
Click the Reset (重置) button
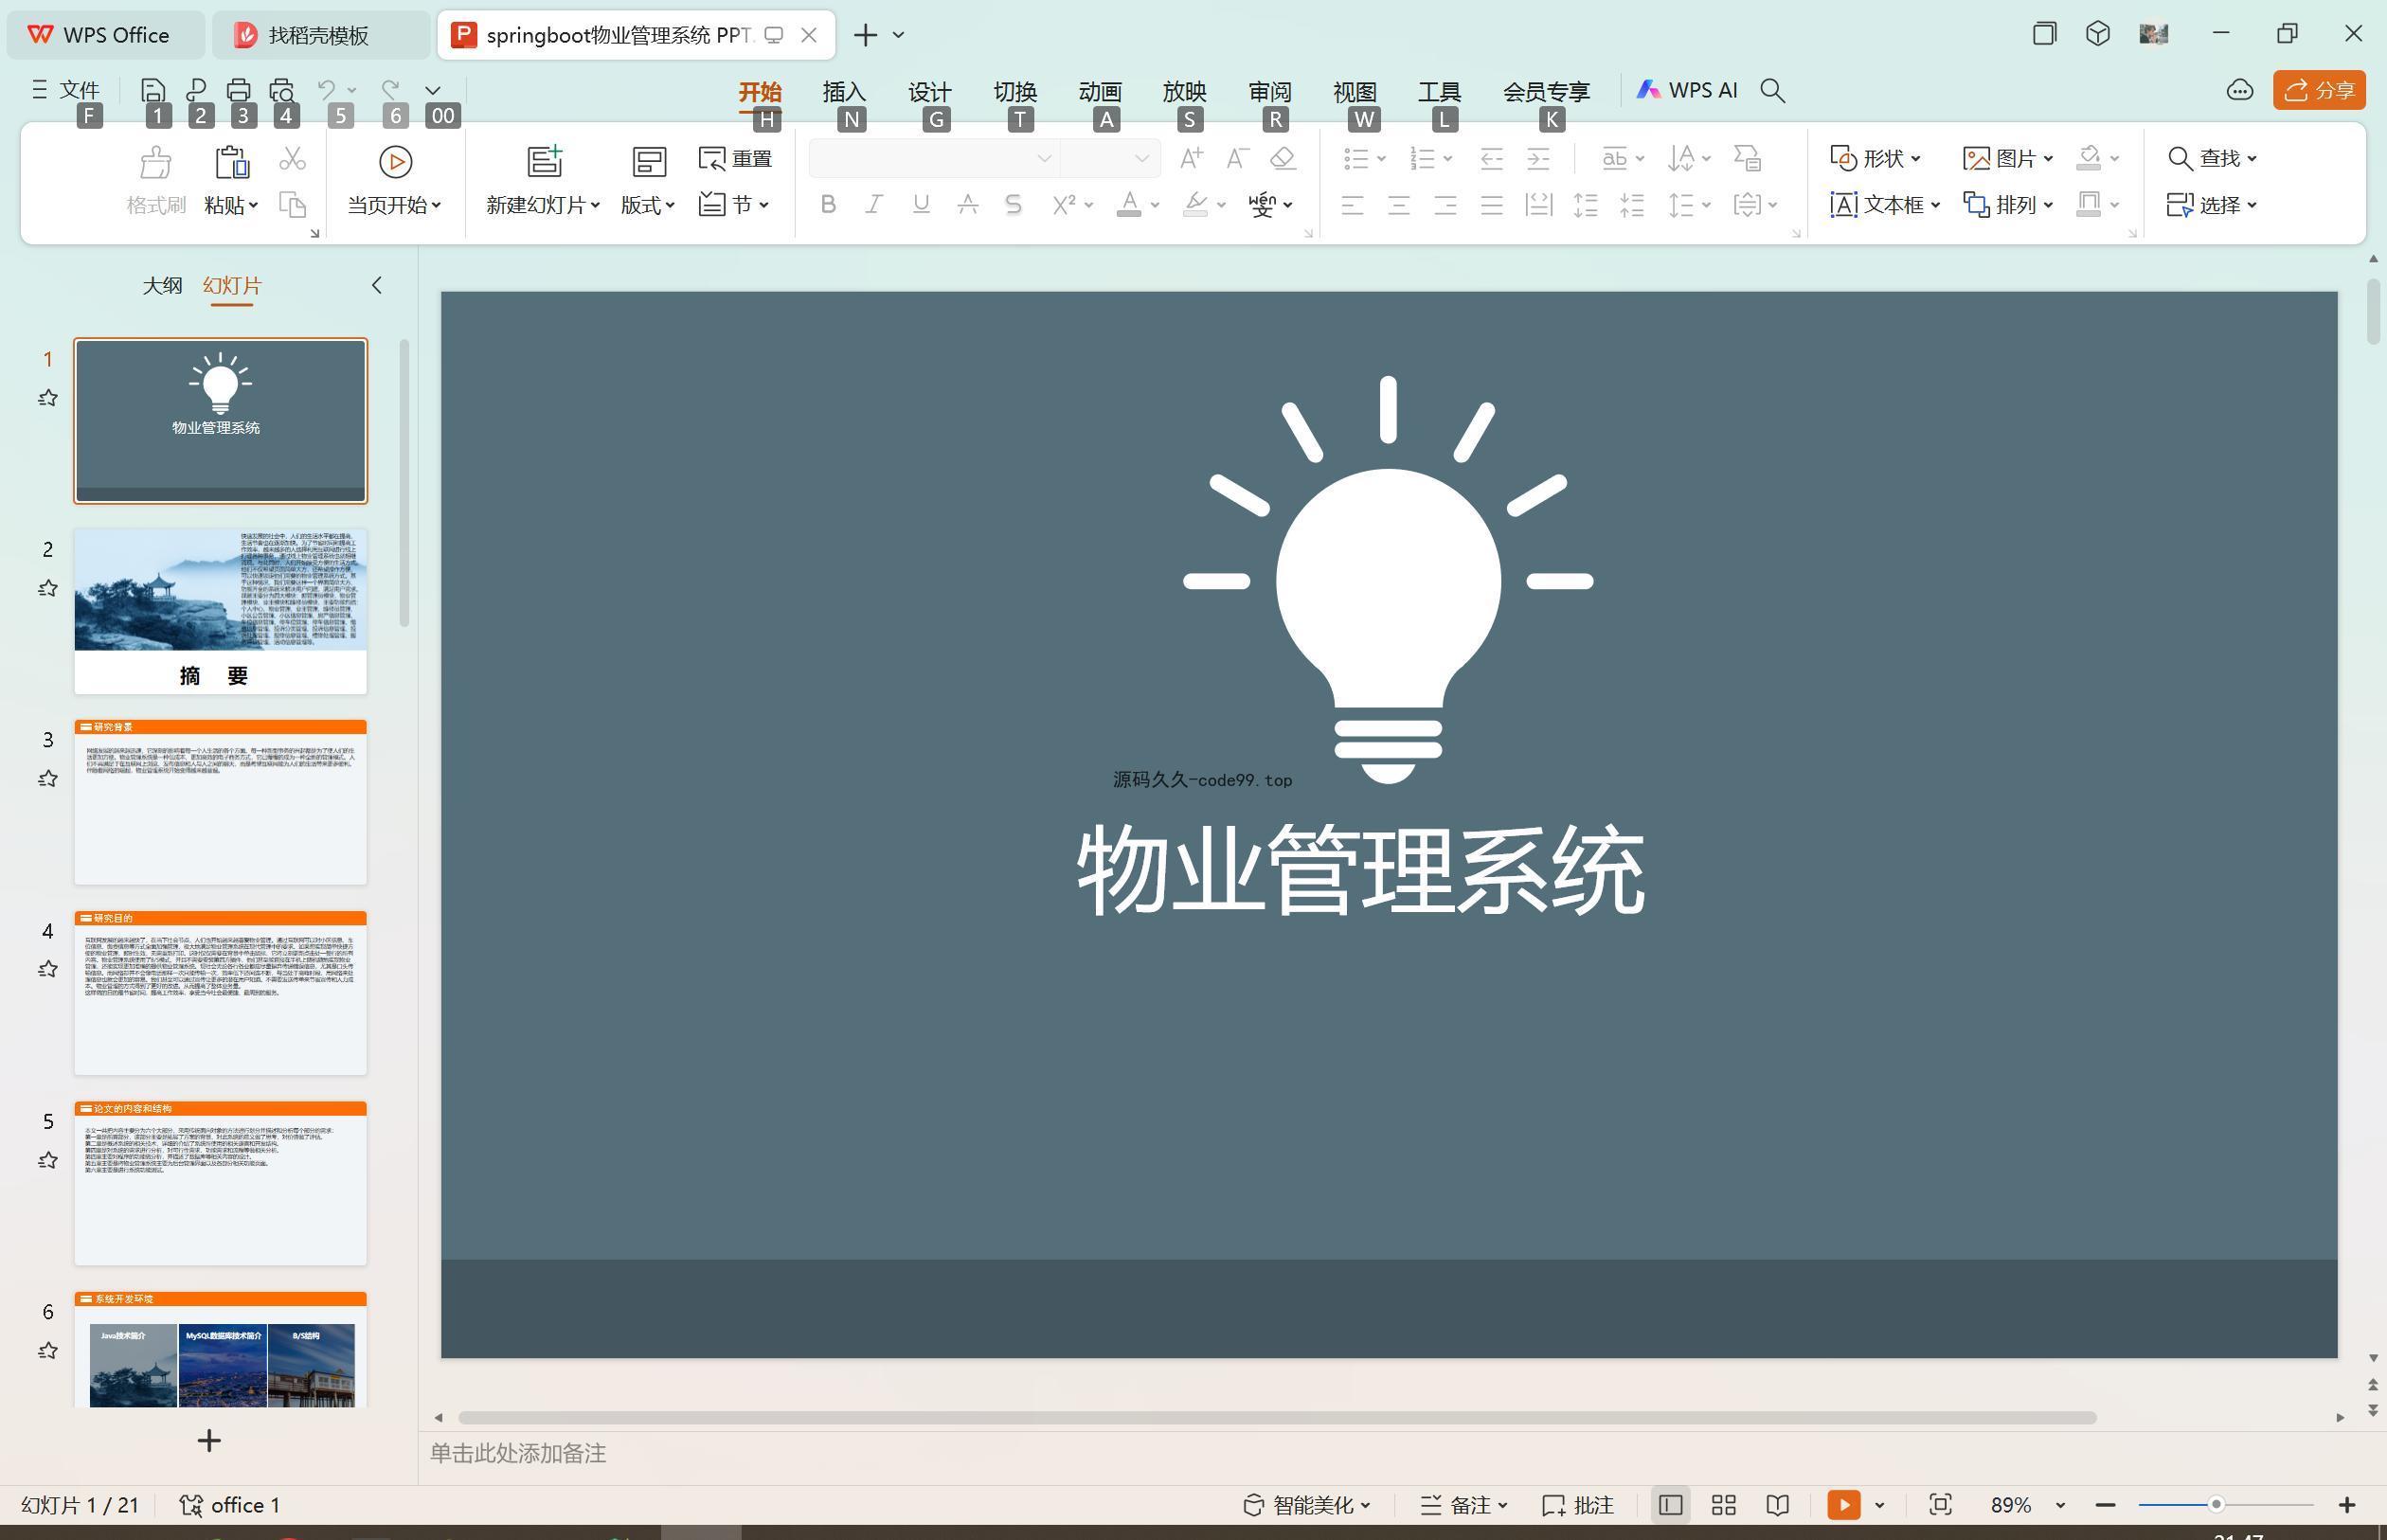pos(736,159)
